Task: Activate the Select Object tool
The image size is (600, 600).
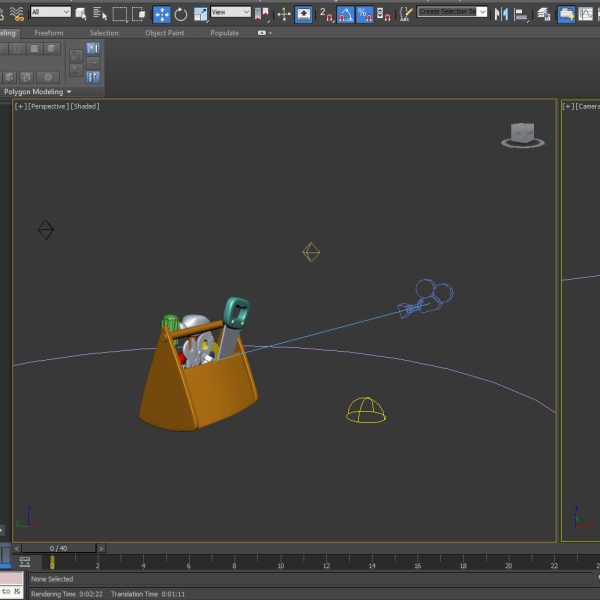Action: point(81,14)
